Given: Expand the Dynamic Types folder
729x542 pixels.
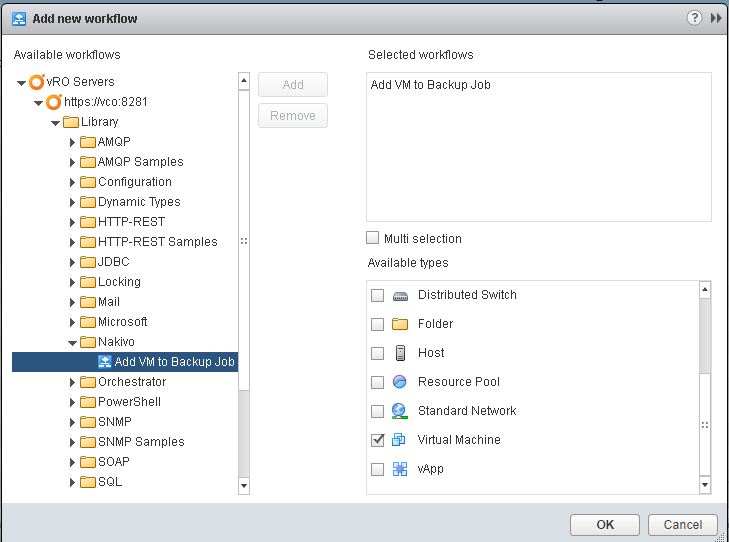Looking at the screenshot, I should pos(72,202).
